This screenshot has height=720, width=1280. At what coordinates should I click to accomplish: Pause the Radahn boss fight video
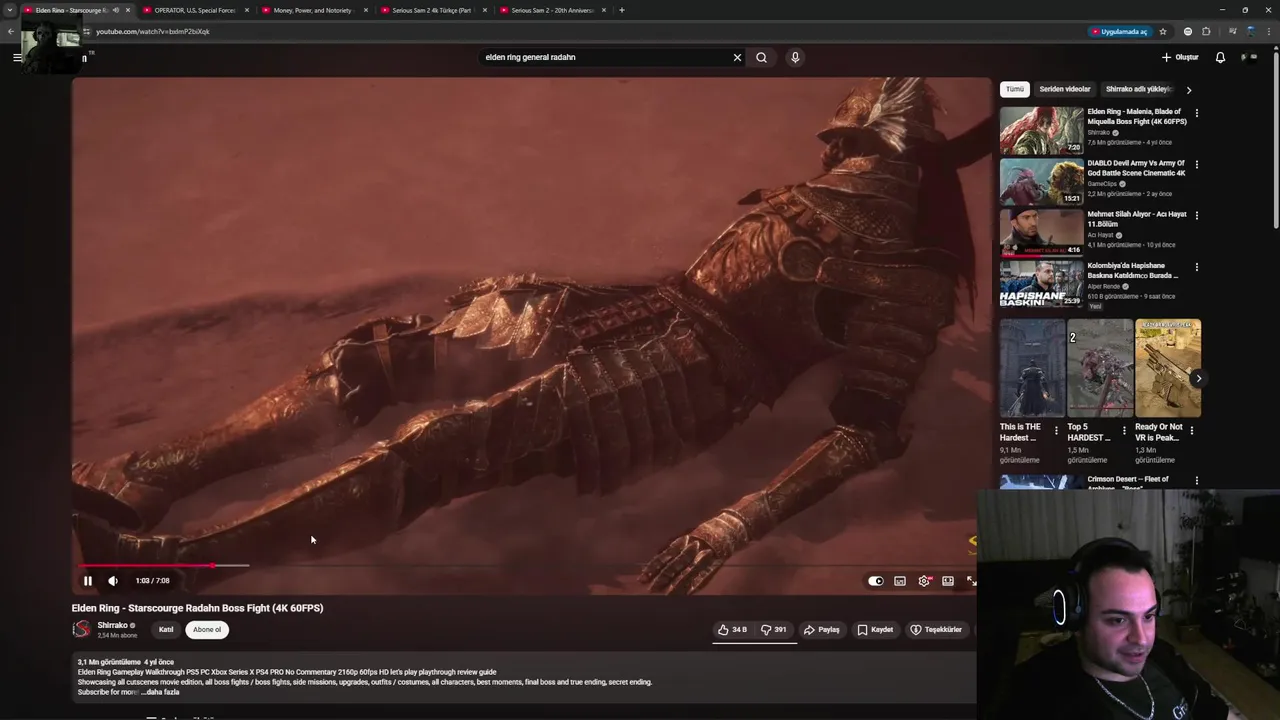(87, 581)
